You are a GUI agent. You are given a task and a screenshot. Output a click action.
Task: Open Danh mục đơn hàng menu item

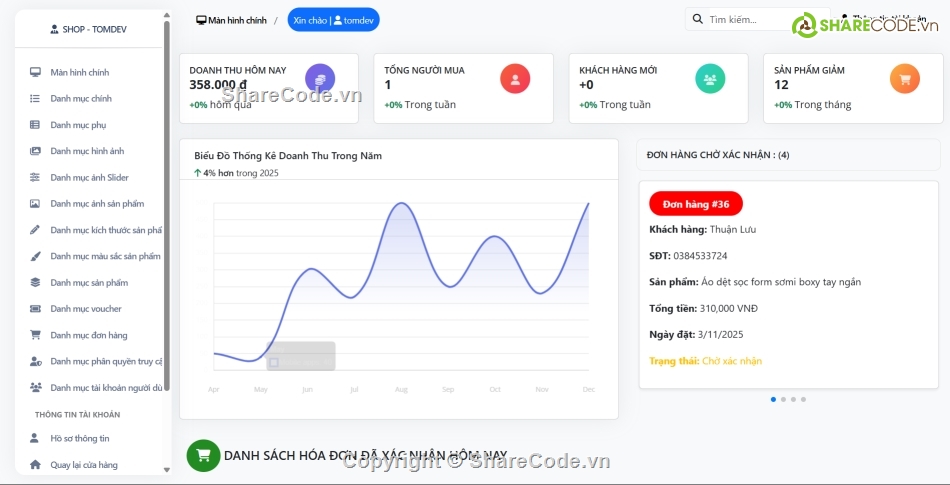(90, 335)
